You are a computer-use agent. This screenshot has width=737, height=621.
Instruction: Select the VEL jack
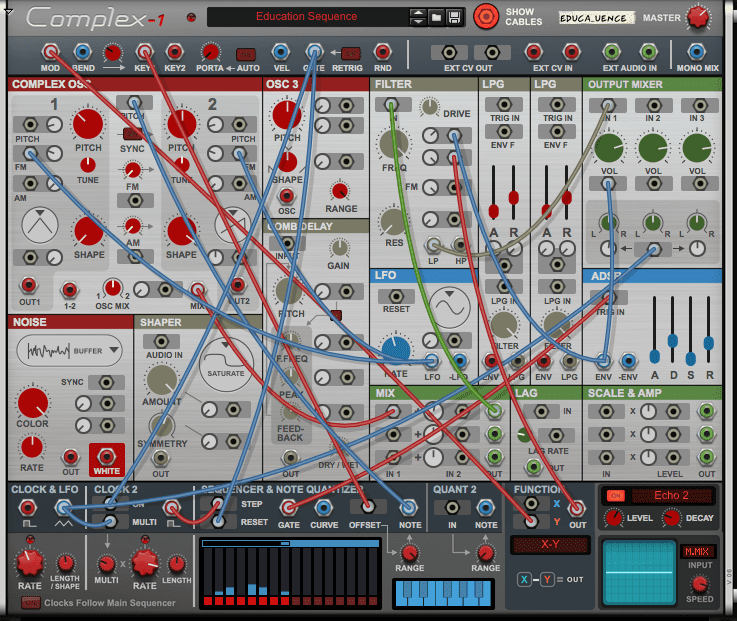tap(281, 52)
